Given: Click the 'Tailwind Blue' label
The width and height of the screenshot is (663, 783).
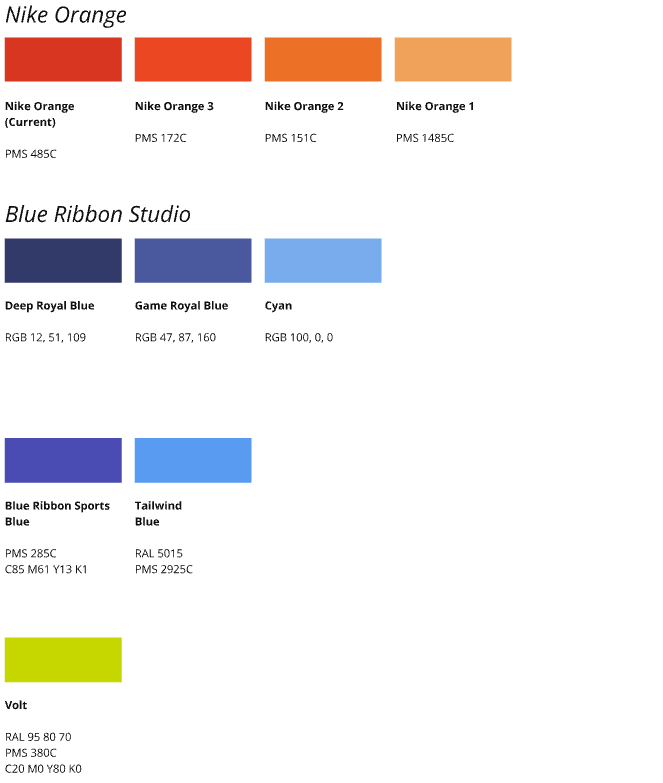Looking at the screenshot, I should pyautogui.click(x=158, y=513).
